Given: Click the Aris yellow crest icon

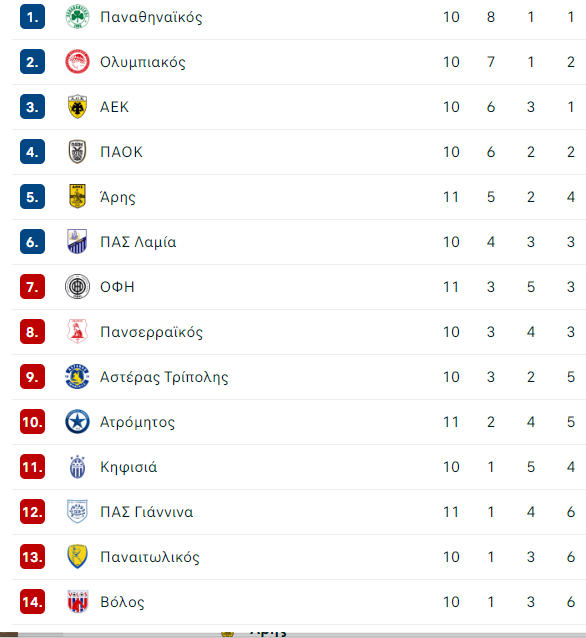Looking at the screenshot, I should 77,197.
